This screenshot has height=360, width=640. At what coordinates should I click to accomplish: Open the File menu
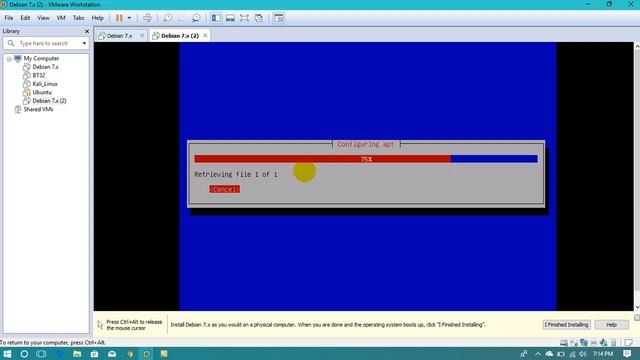coord(9,18)
